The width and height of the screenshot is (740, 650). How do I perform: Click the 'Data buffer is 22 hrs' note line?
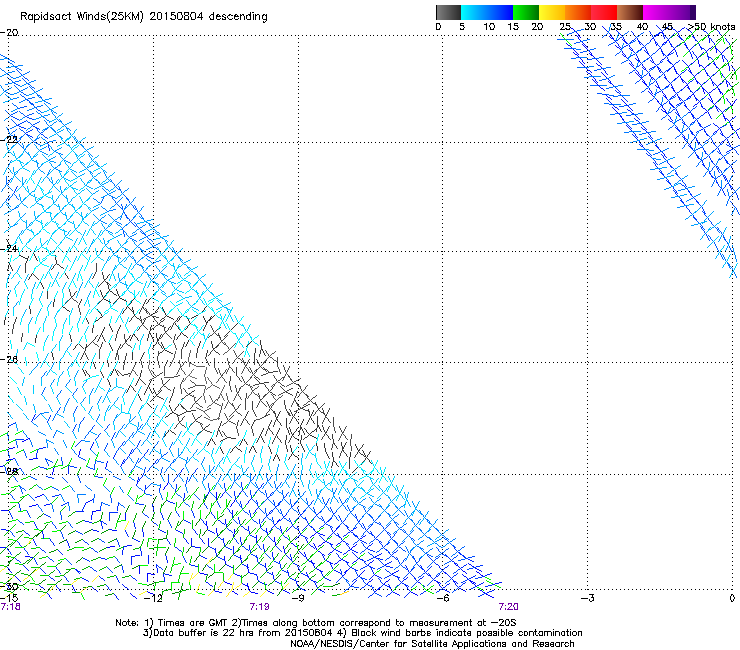(x=362, y=633)
